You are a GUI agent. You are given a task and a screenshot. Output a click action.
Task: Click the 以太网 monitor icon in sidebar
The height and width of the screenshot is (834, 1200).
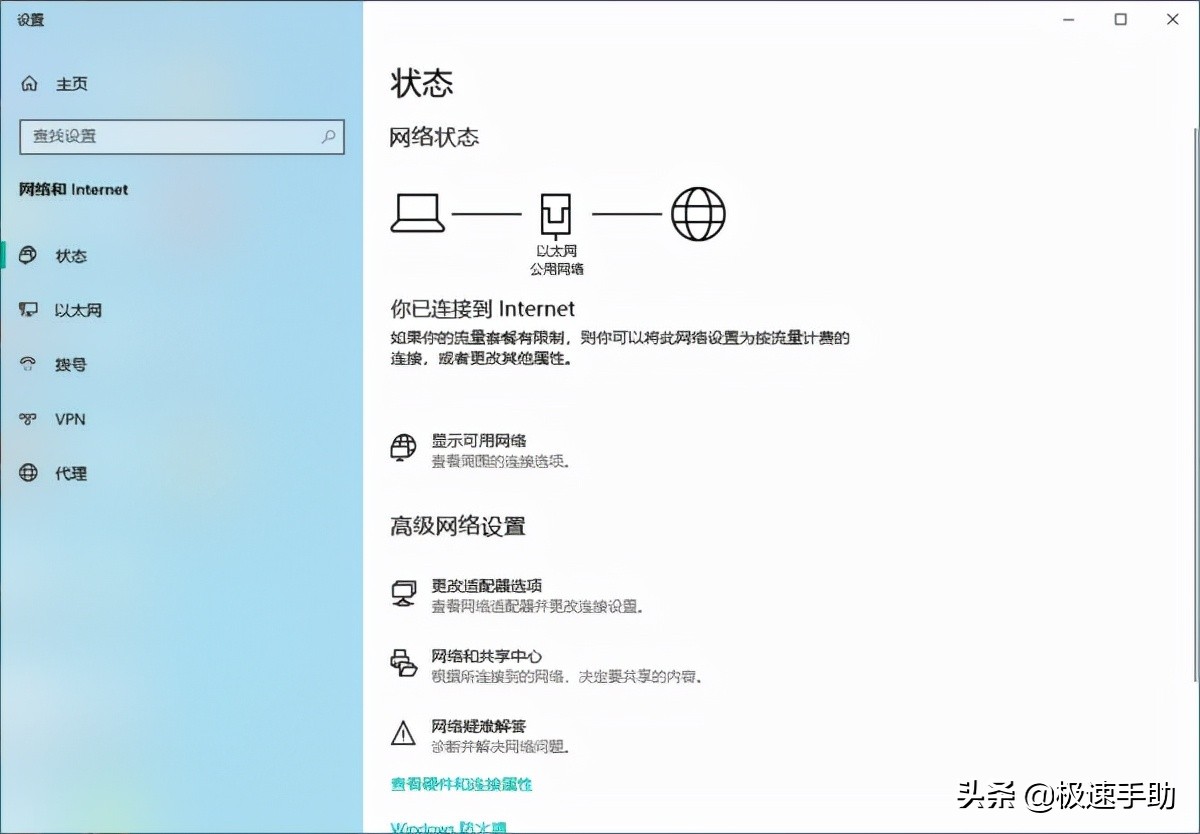(x=29, y=310)
